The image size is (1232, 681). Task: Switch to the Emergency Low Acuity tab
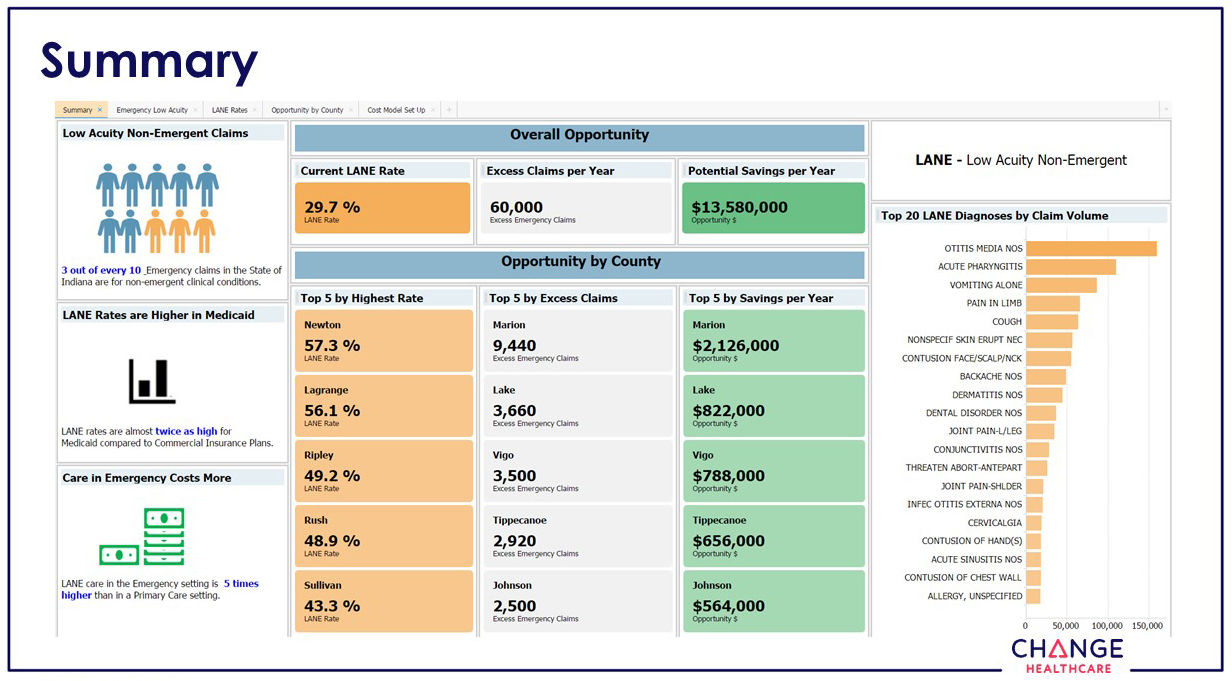tap(151, 110)
